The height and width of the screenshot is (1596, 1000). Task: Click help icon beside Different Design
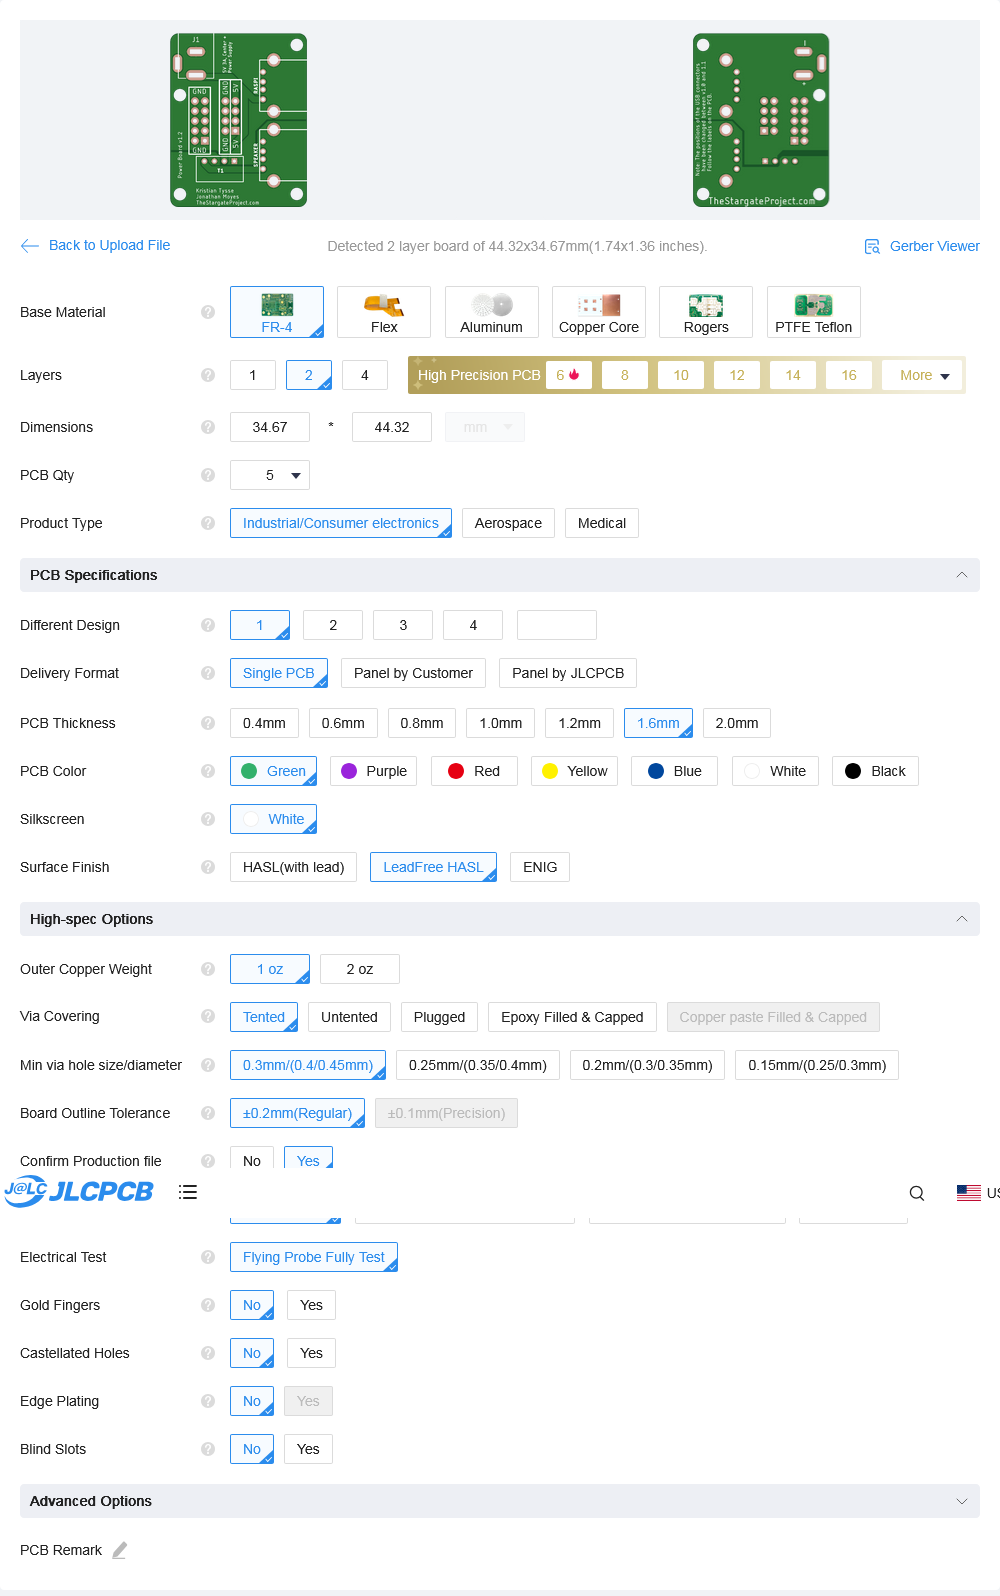(208, 625)
